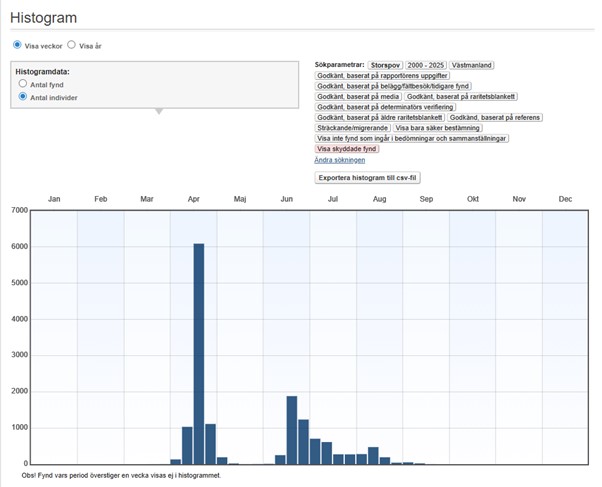Click the "Histogram" page heading
602x487 pixels.
pos(46,17)
